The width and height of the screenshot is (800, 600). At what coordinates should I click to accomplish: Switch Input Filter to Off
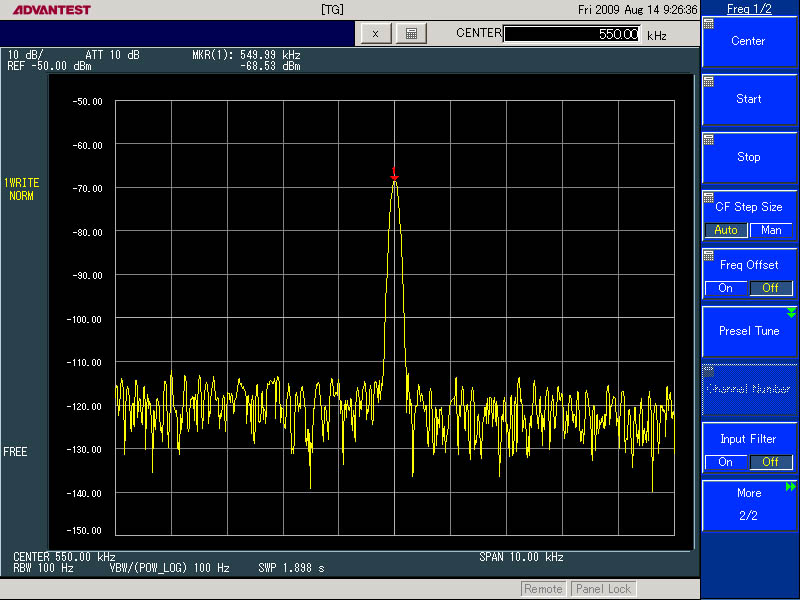(x=771, y=462)
